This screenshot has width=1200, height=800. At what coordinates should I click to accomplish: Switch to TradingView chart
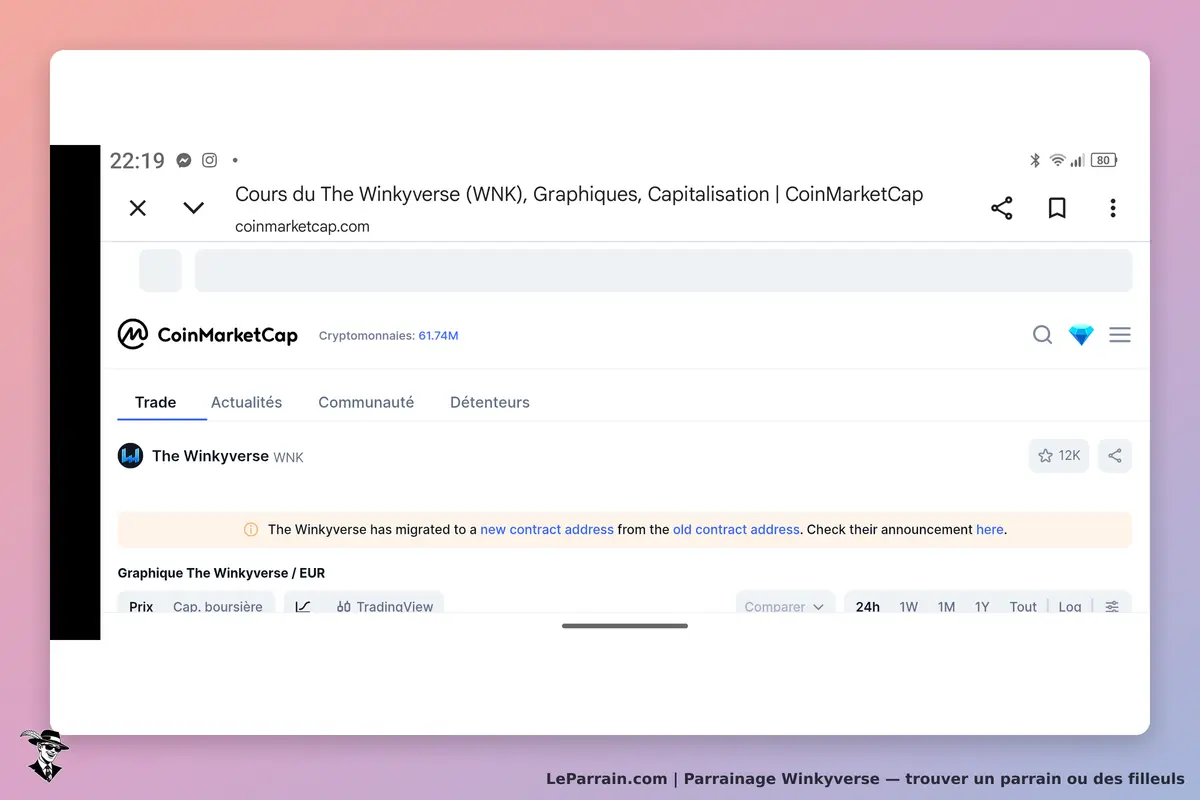[x=385, y=606]
